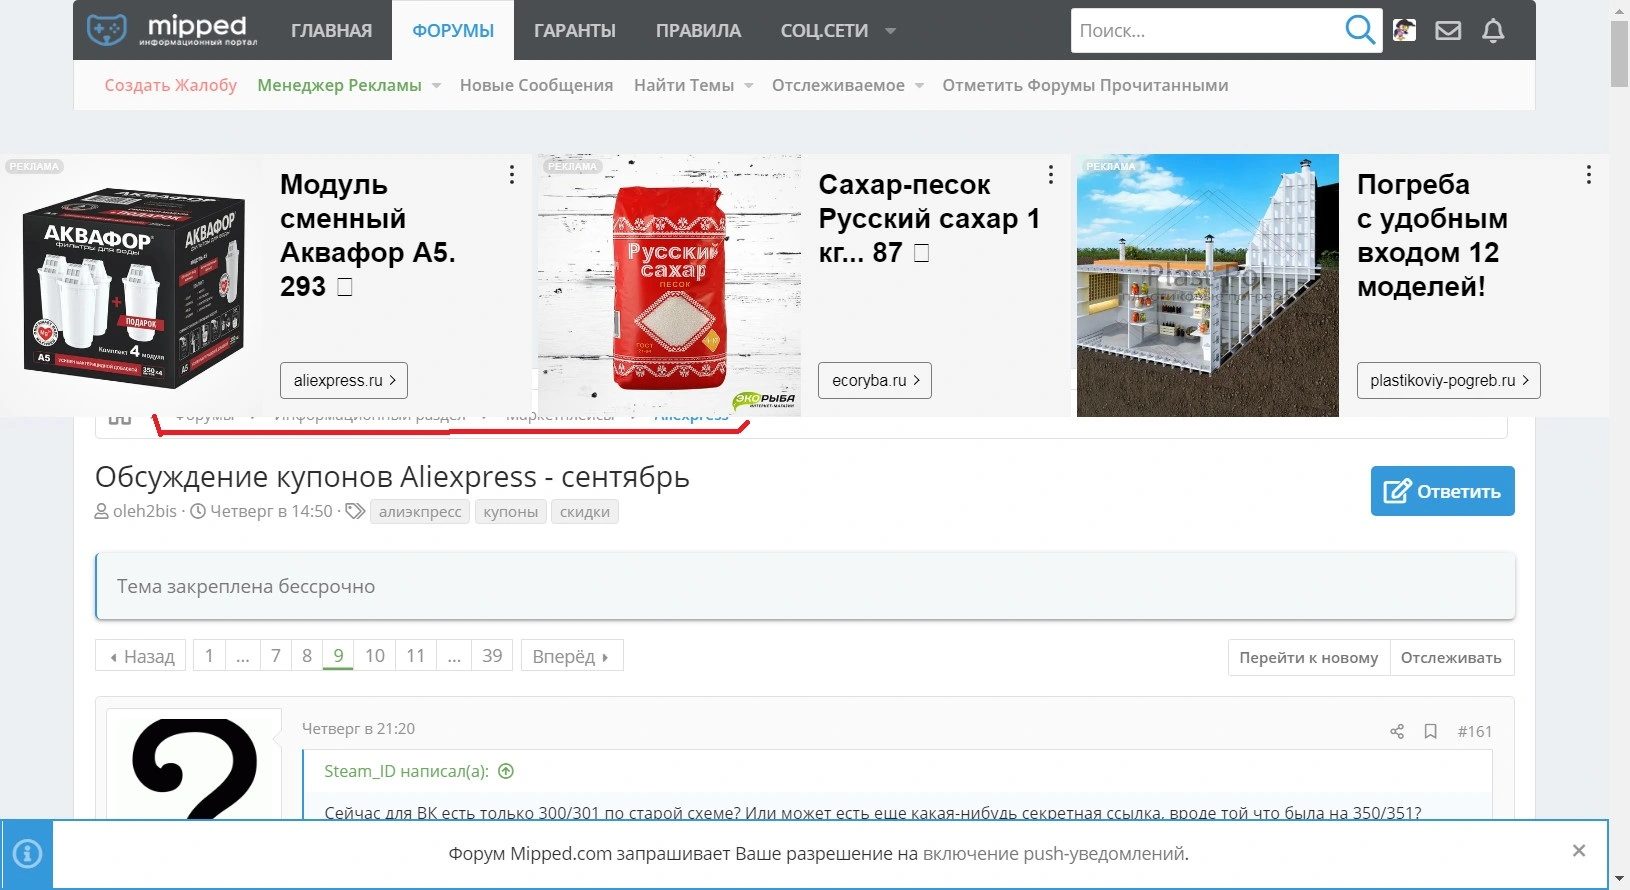Open the ГАРАНТЫ tab
Viewport: 1630px width, 890px height.
[x=575, y=31]
